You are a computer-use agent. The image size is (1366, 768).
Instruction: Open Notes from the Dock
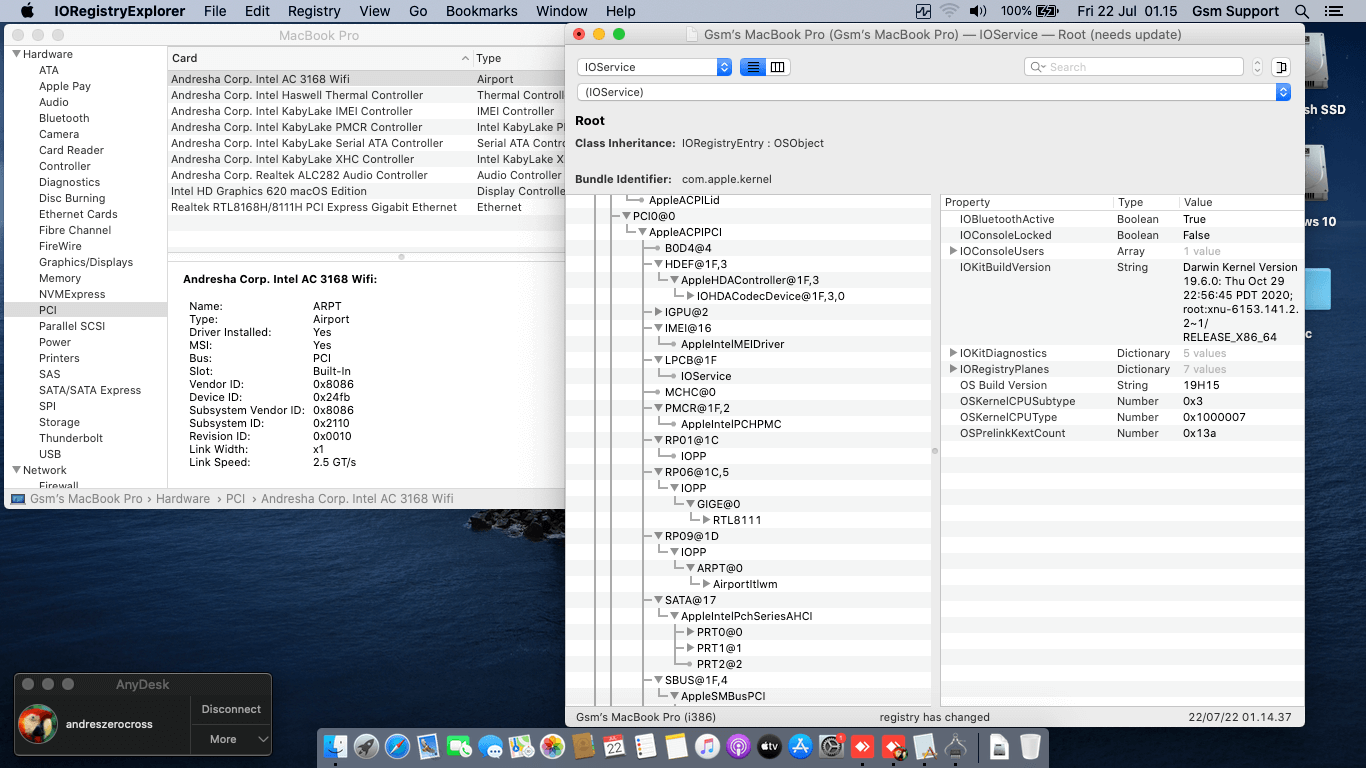[x=676, y=746]
